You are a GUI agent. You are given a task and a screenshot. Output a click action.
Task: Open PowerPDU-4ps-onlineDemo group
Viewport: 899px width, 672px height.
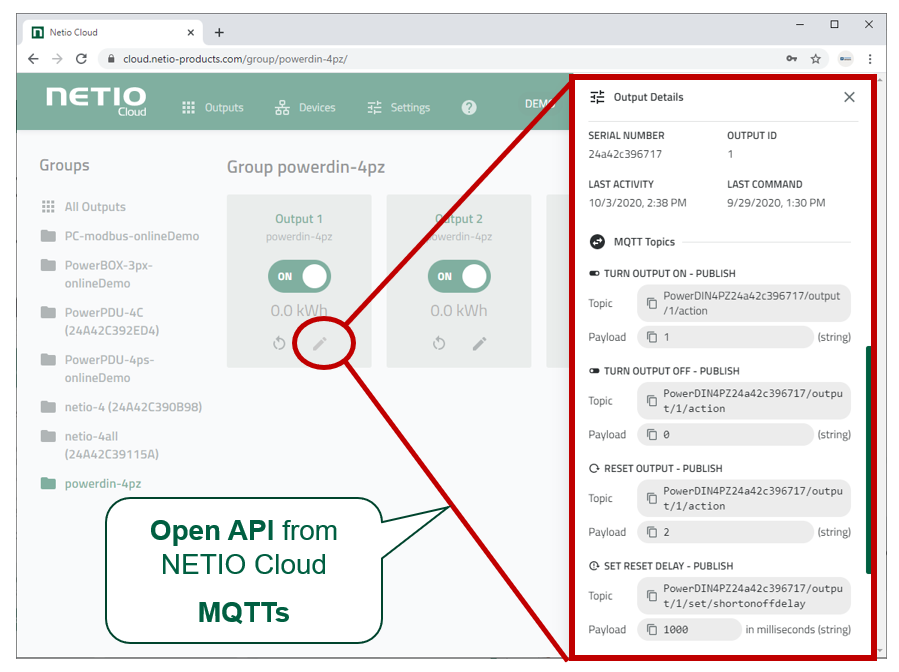(97, 368)
